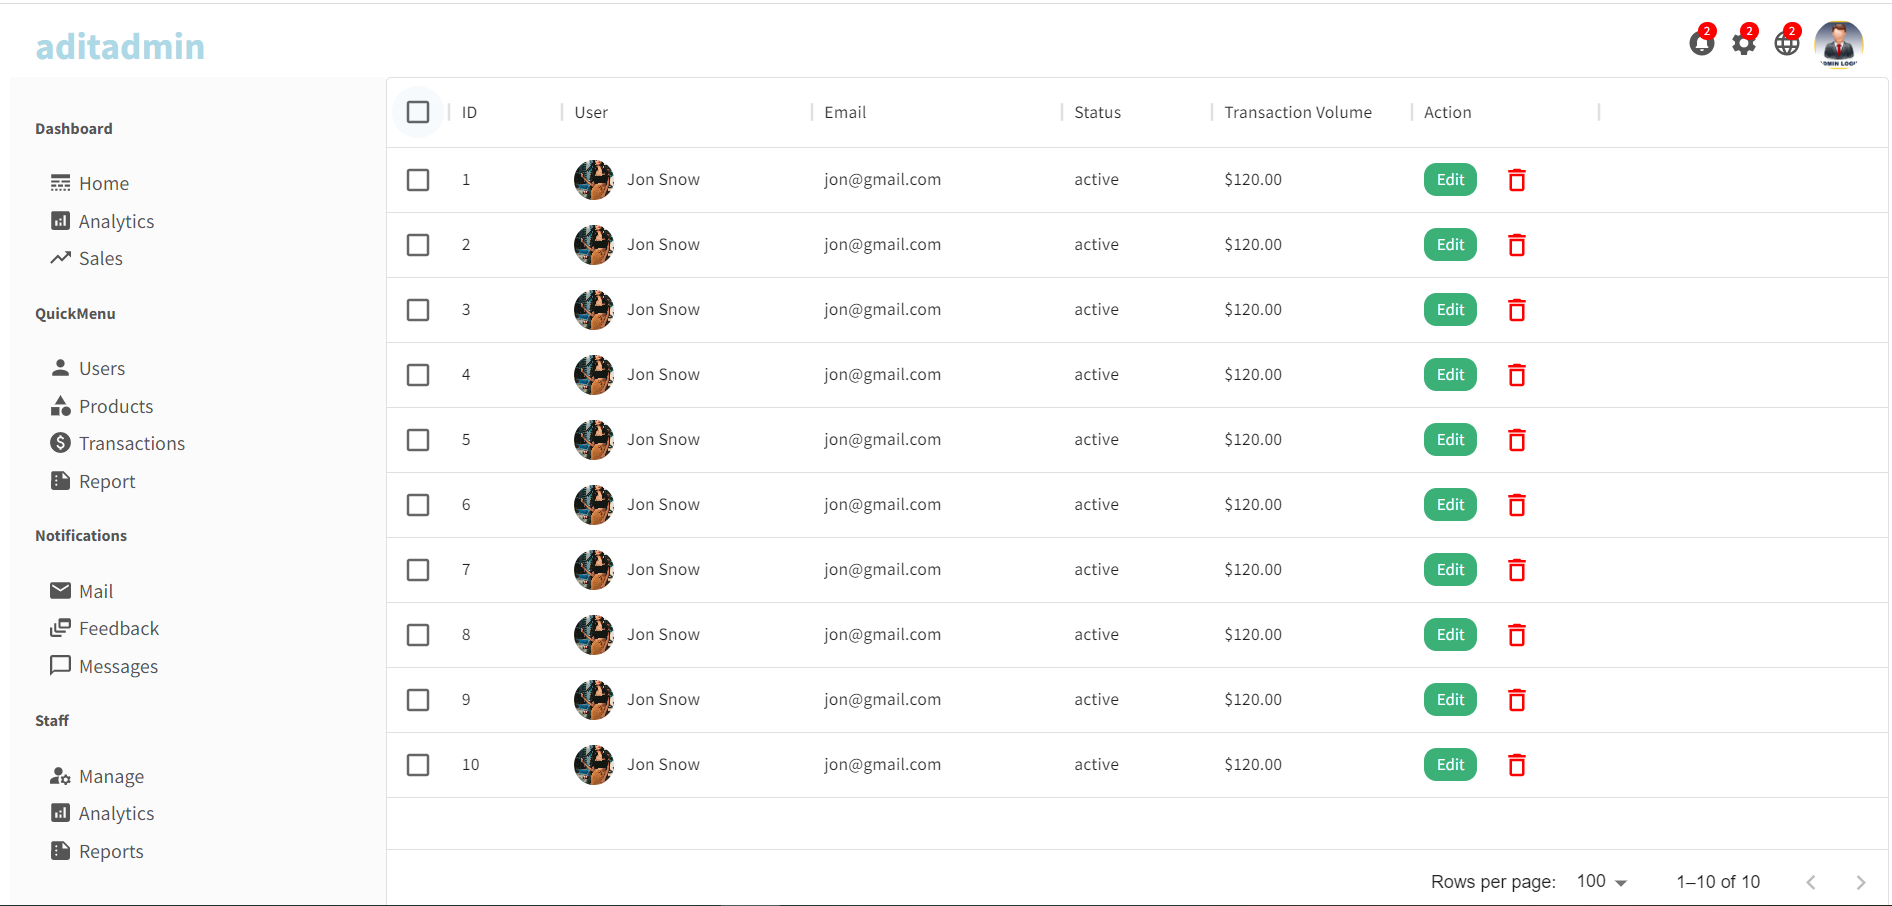Screen dimensions: 1892x906
Task: Check the checkbox for row 10
Action: (418, 764)
